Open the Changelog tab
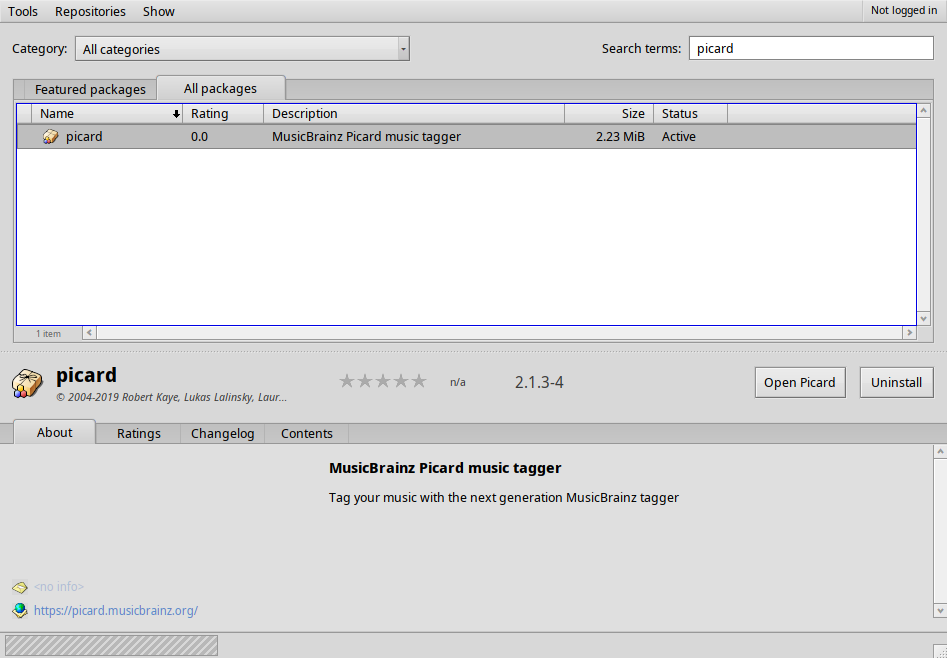 coord(222,434)
